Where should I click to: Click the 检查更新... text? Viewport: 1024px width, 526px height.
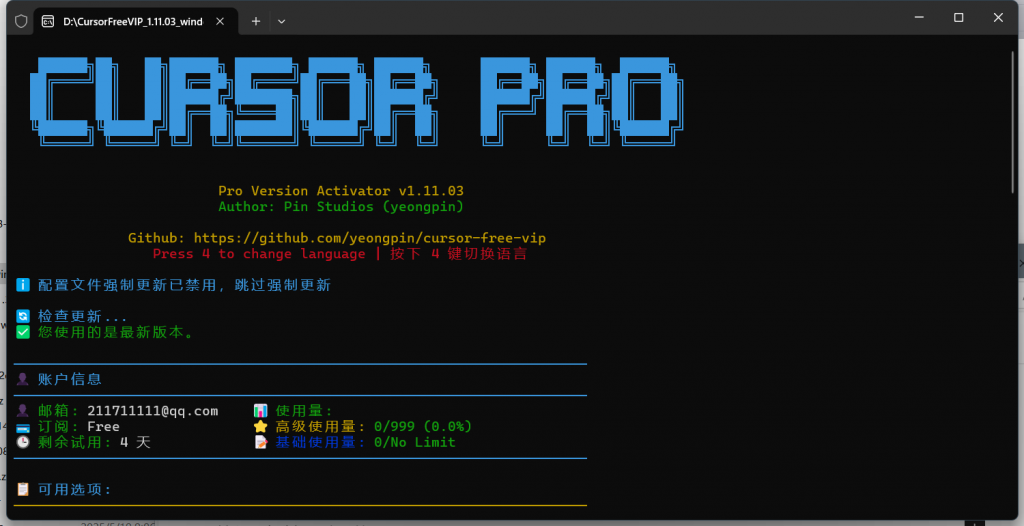[82, 316]
